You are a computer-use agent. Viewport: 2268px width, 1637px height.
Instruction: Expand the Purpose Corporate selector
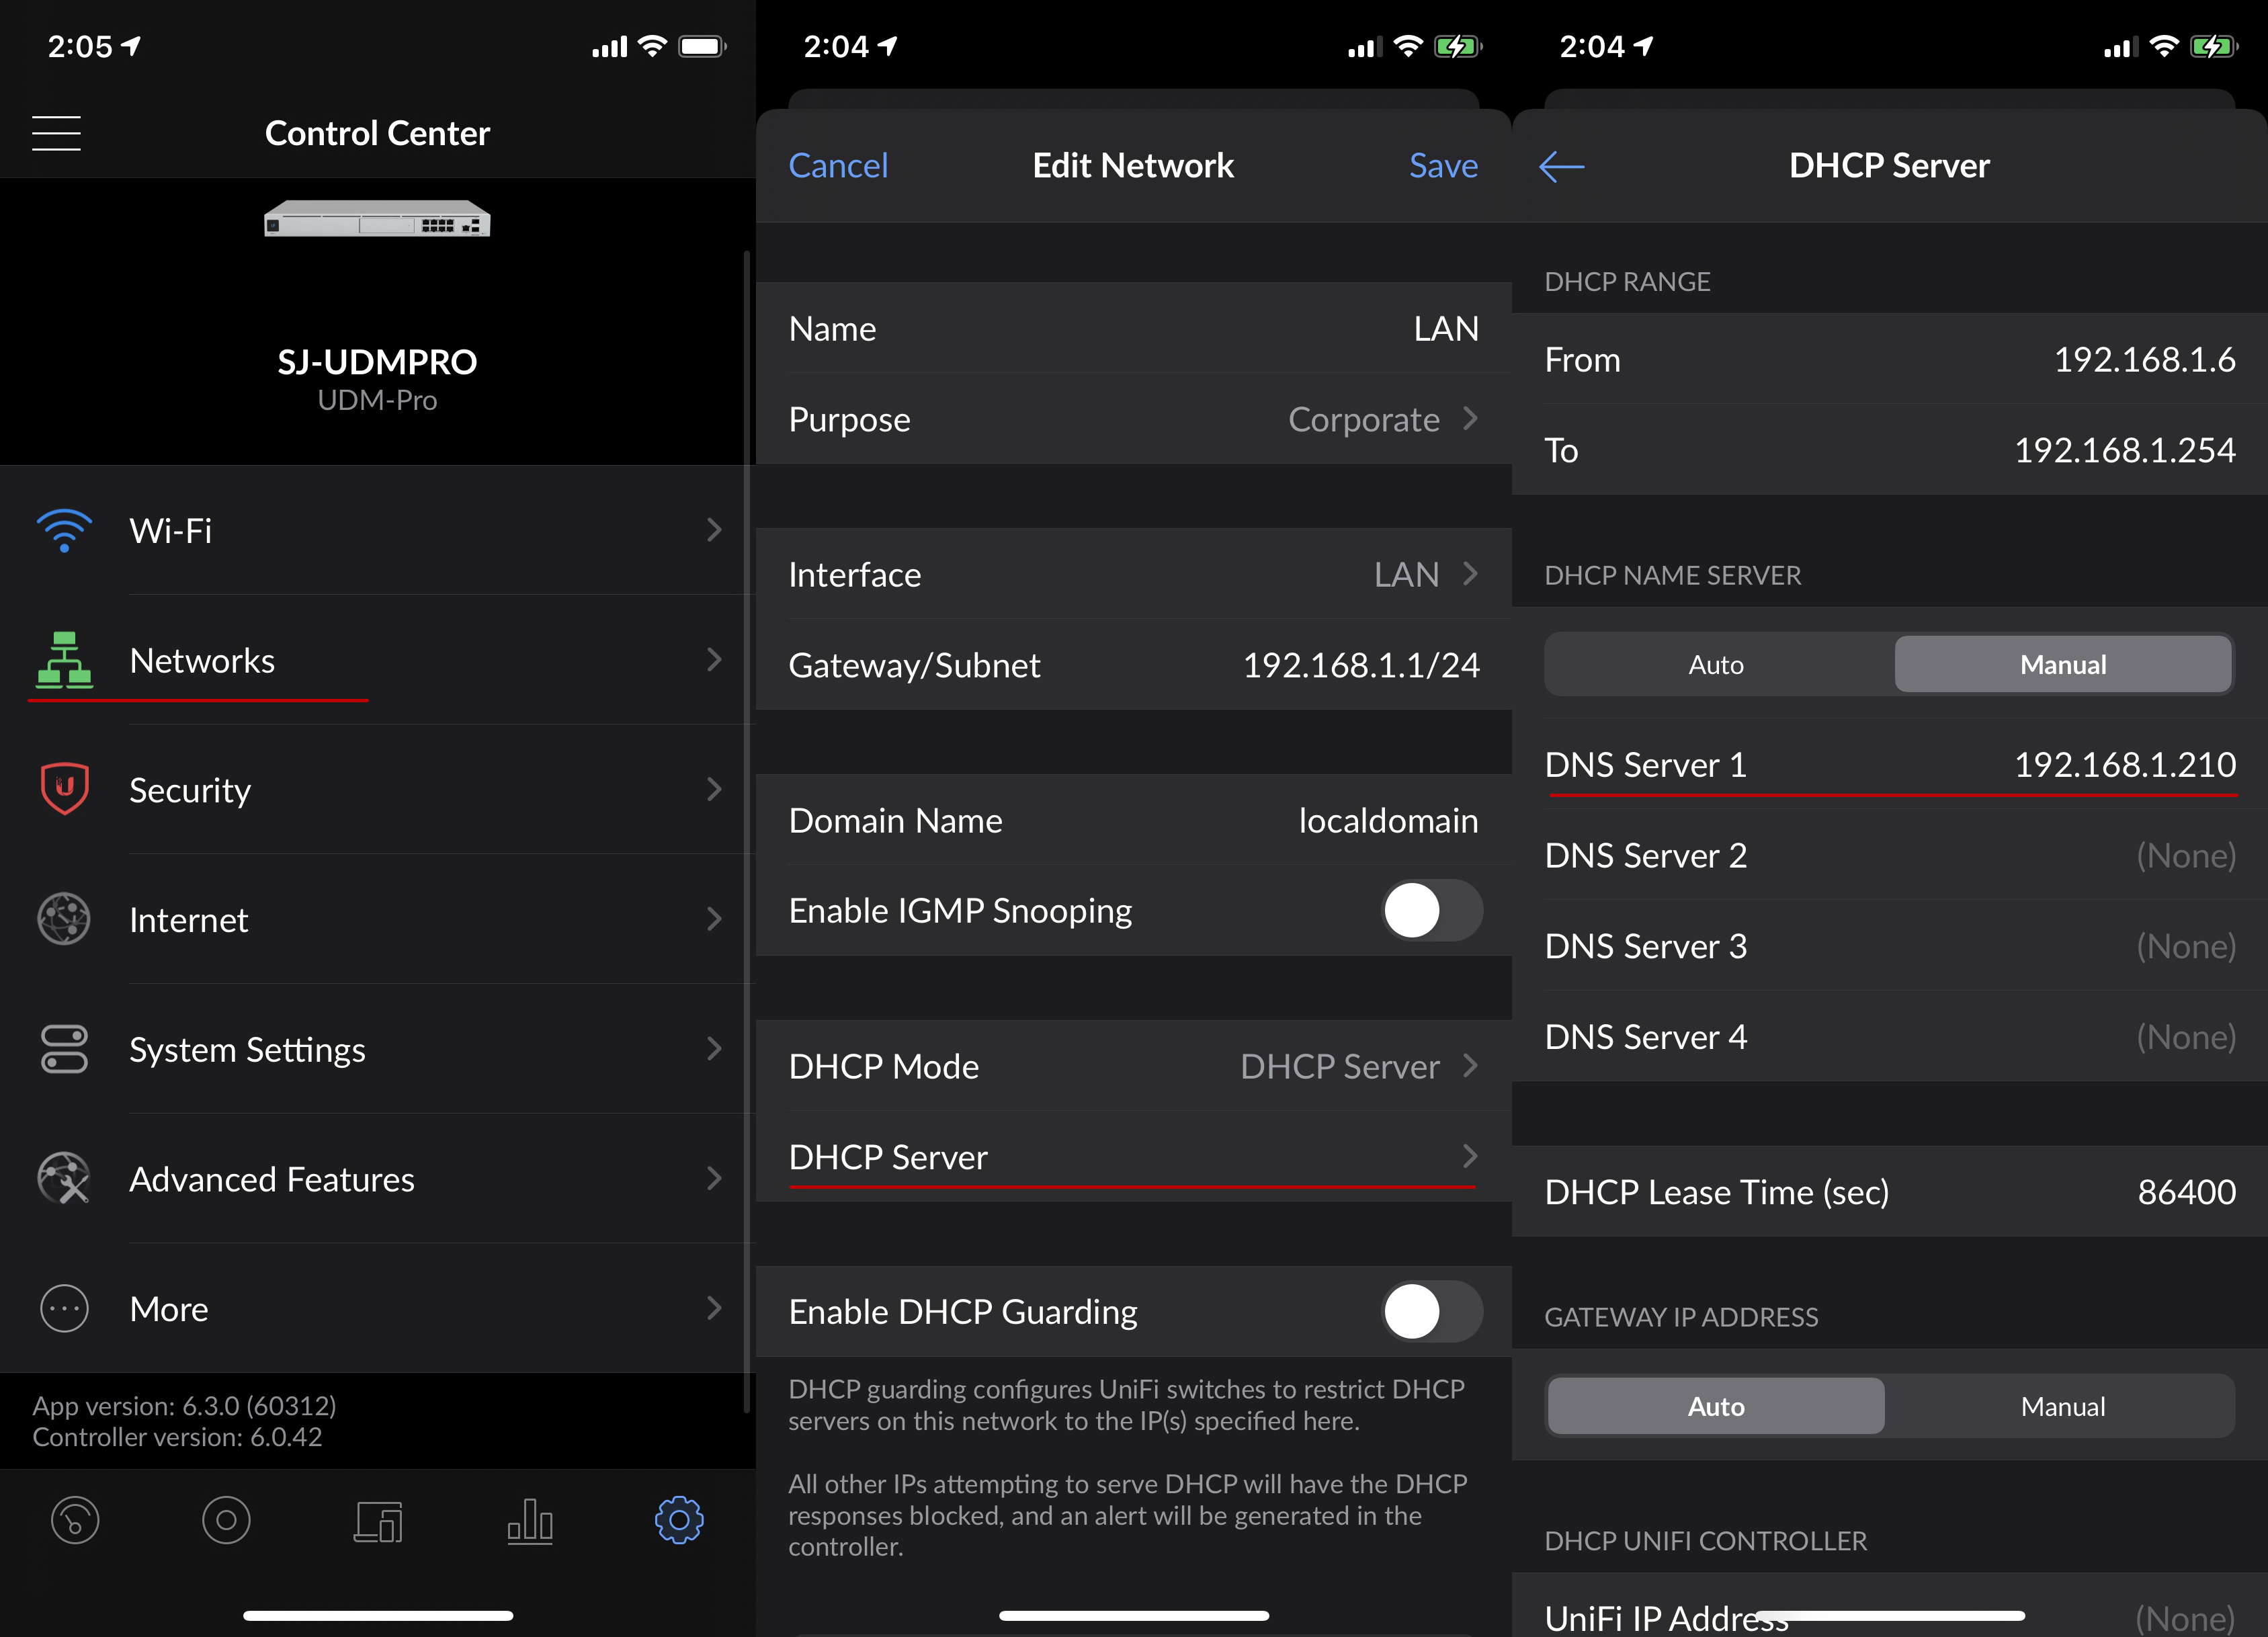tap(1380, 420)
